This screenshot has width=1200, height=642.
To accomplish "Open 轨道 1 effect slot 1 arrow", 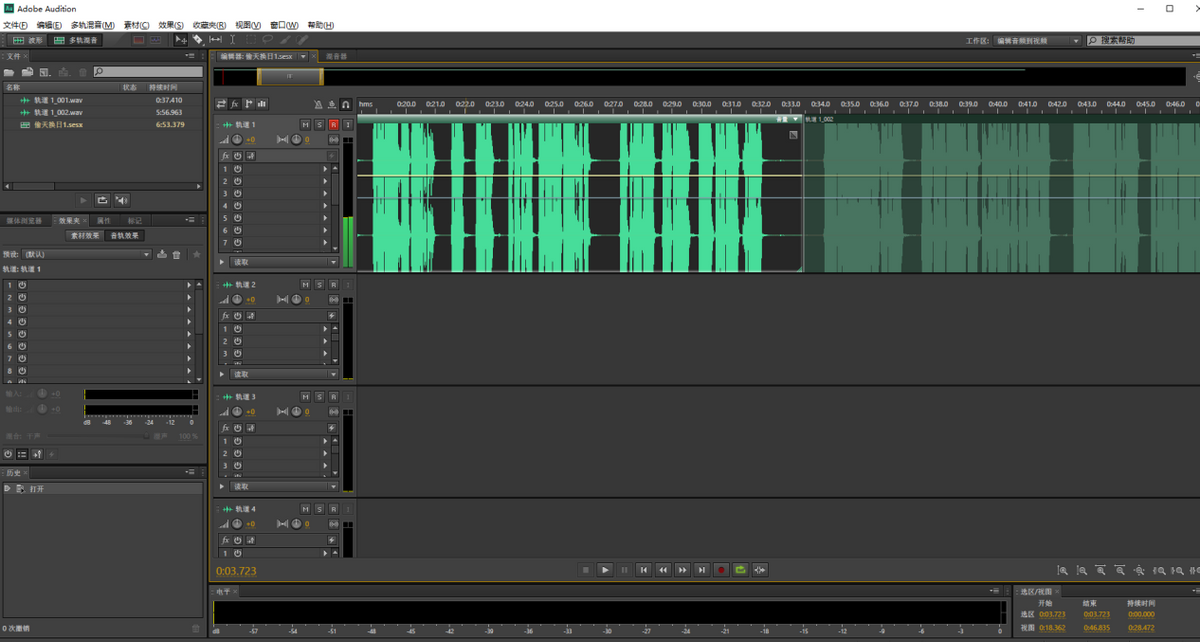I will 325,169.
